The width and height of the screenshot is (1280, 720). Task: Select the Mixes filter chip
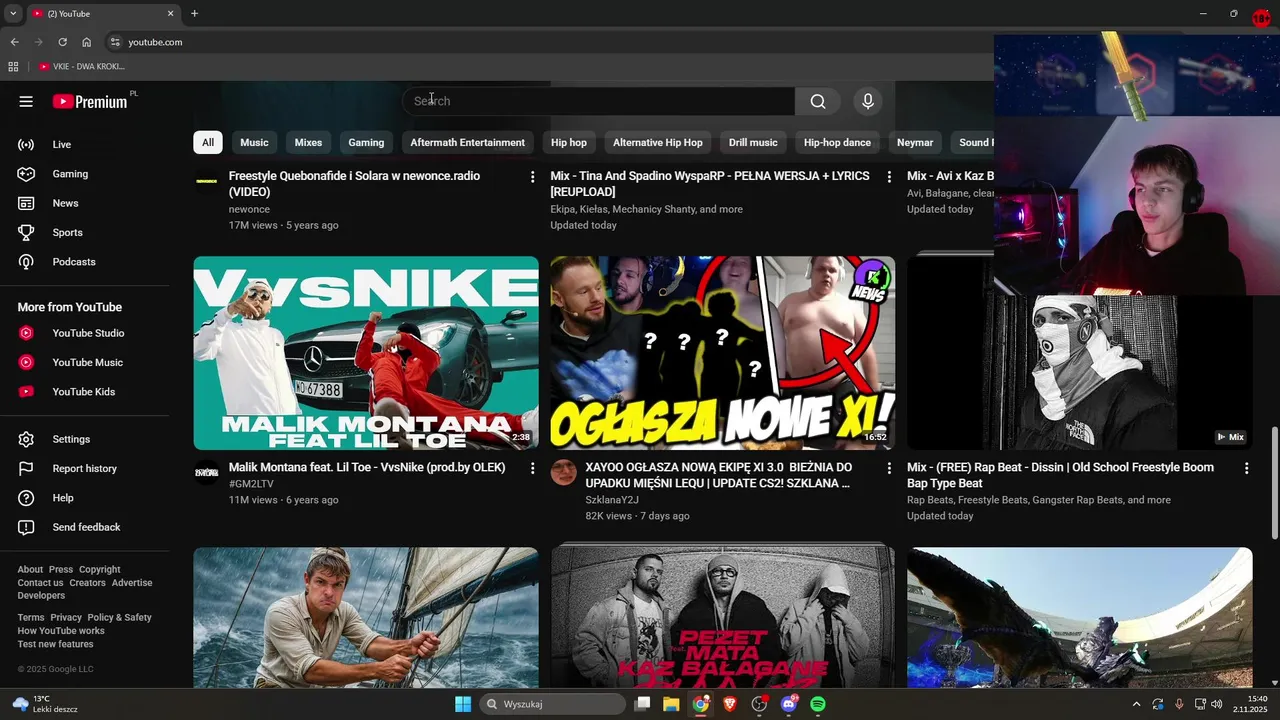point(308,143)
